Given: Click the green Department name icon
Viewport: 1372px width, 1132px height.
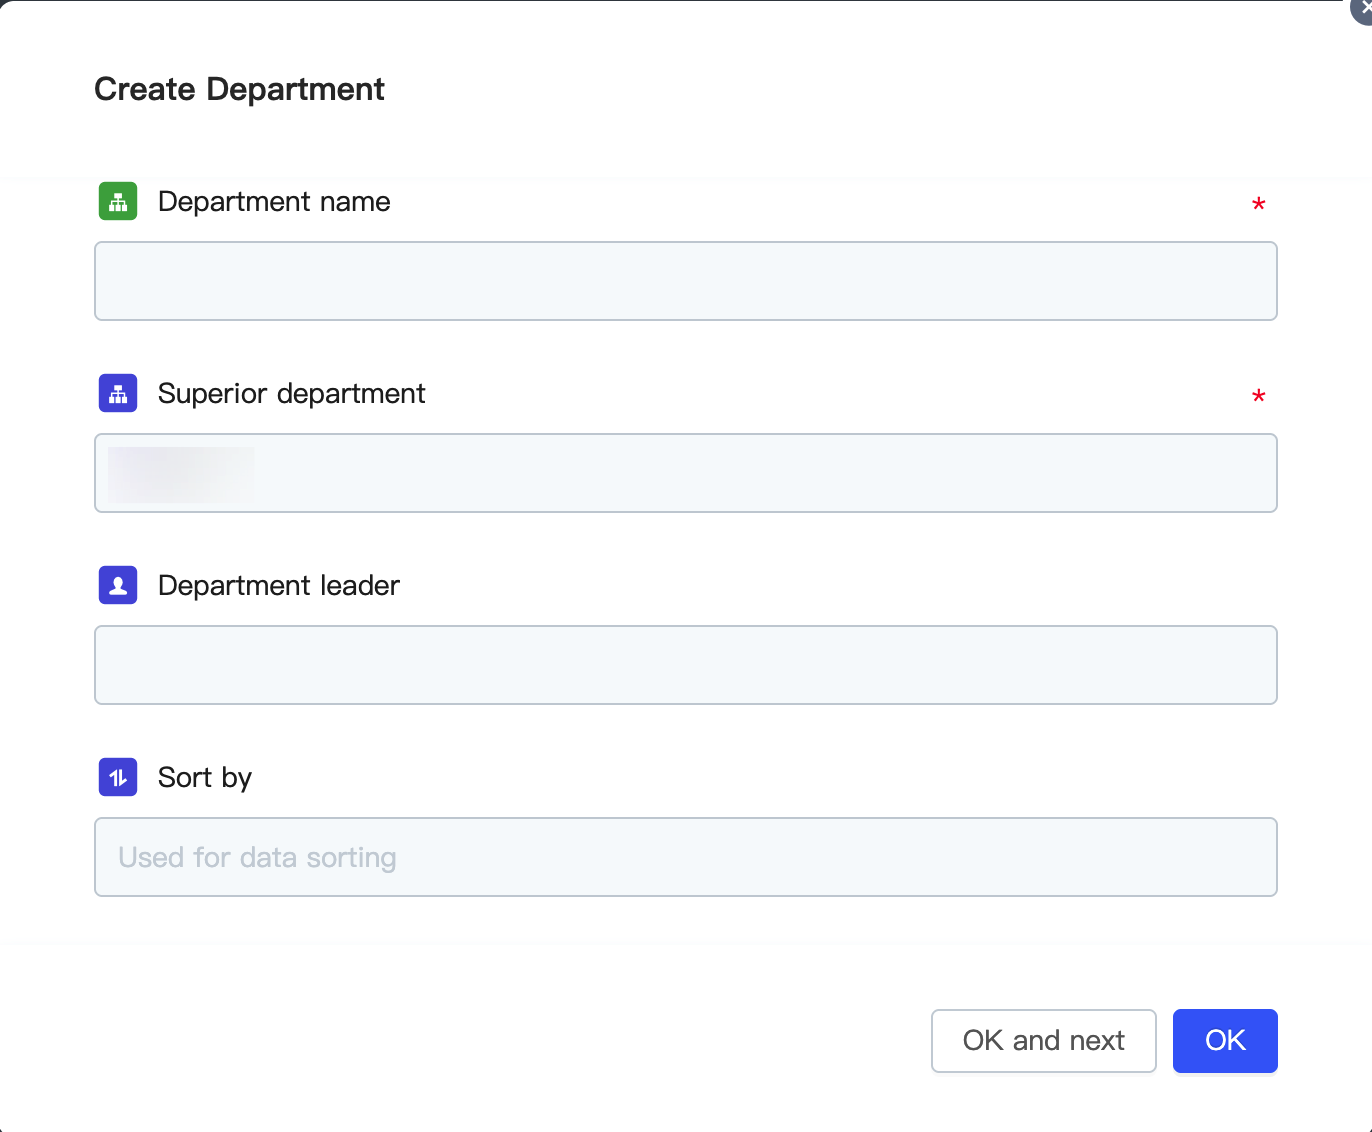Looking at the screenshot, I should click(x=118, y=201).
